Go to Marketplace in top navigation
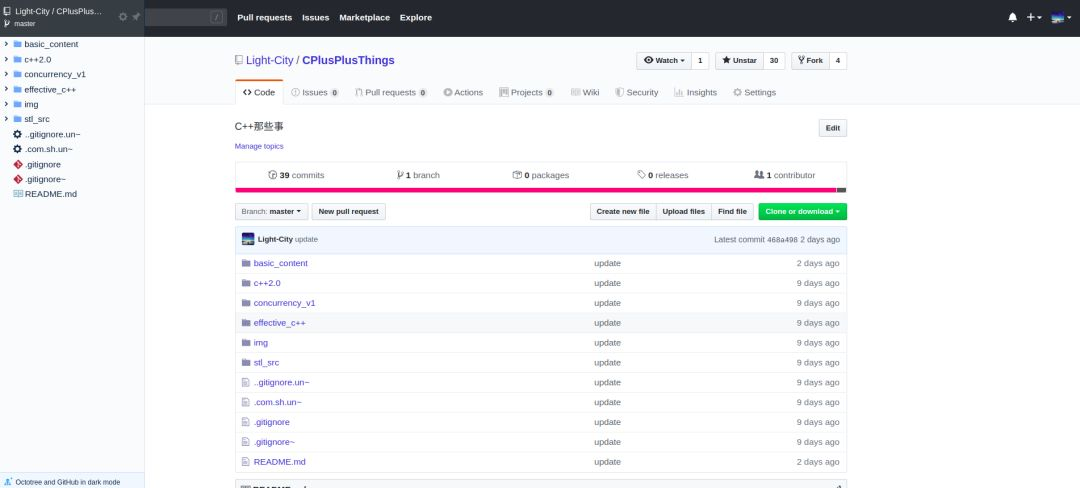The width and height of the screenshot is (1080, 488). click(364, 17)
